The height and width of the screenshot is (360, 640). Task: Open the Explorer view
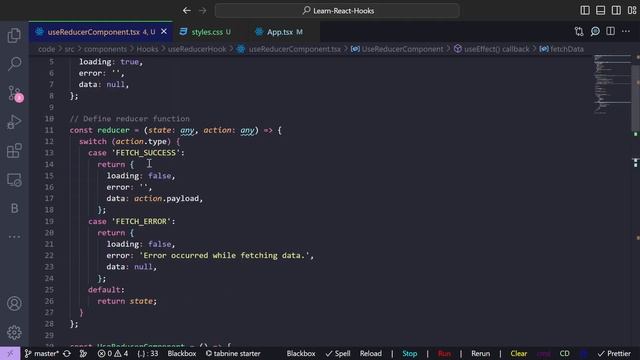point(14,36)
